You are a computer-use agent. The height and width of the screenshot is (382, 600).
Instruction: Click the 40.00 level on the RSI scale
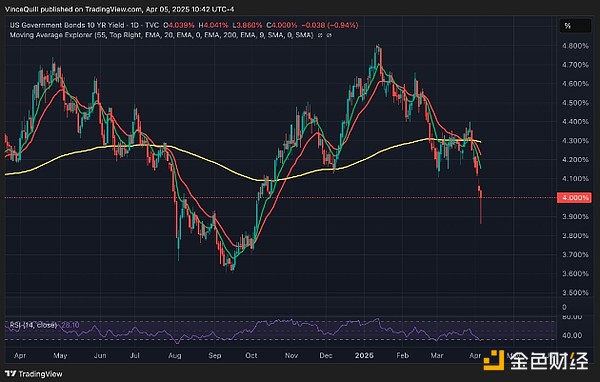[x=572, y=335]
